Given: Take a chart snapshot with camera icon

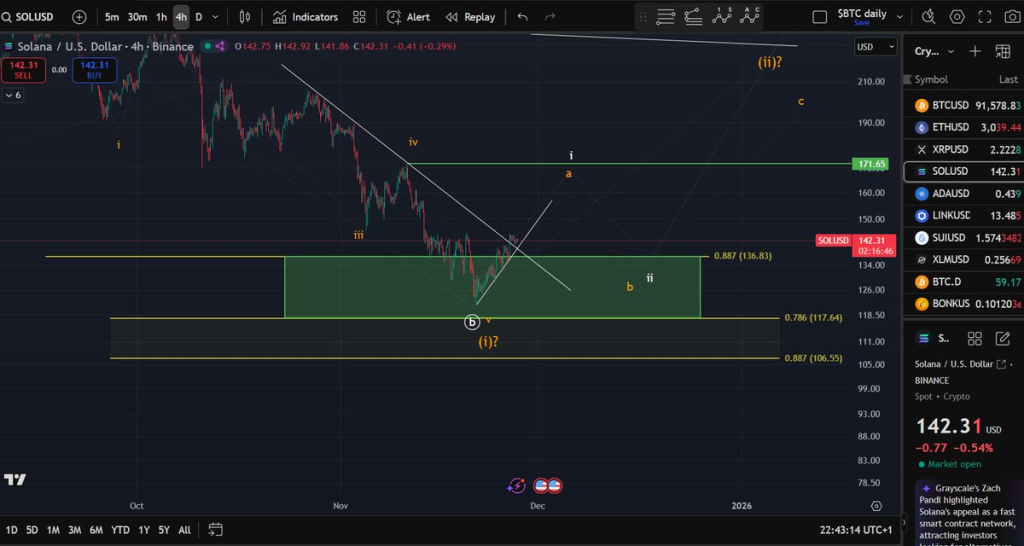Looking at the screenshot, I should coord(1012,17).
